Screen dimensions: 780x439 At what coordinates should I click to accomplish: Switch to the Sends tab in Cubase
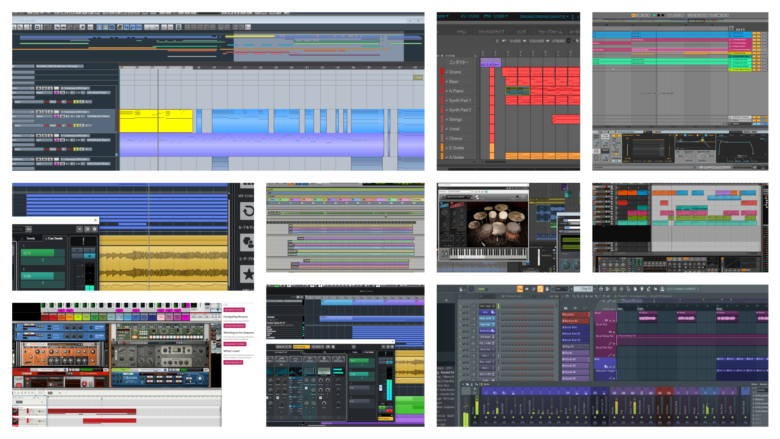point(31,239)
